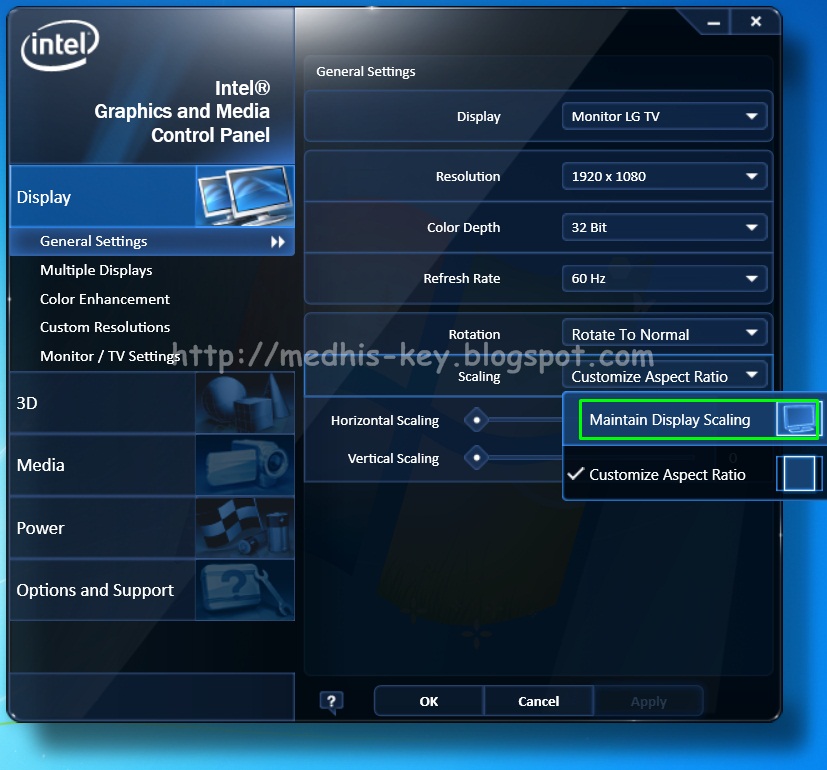Click the Power checkered flag icon
Image resolution: width=827 pixels, height=770 pixels.
coord(245,527)
